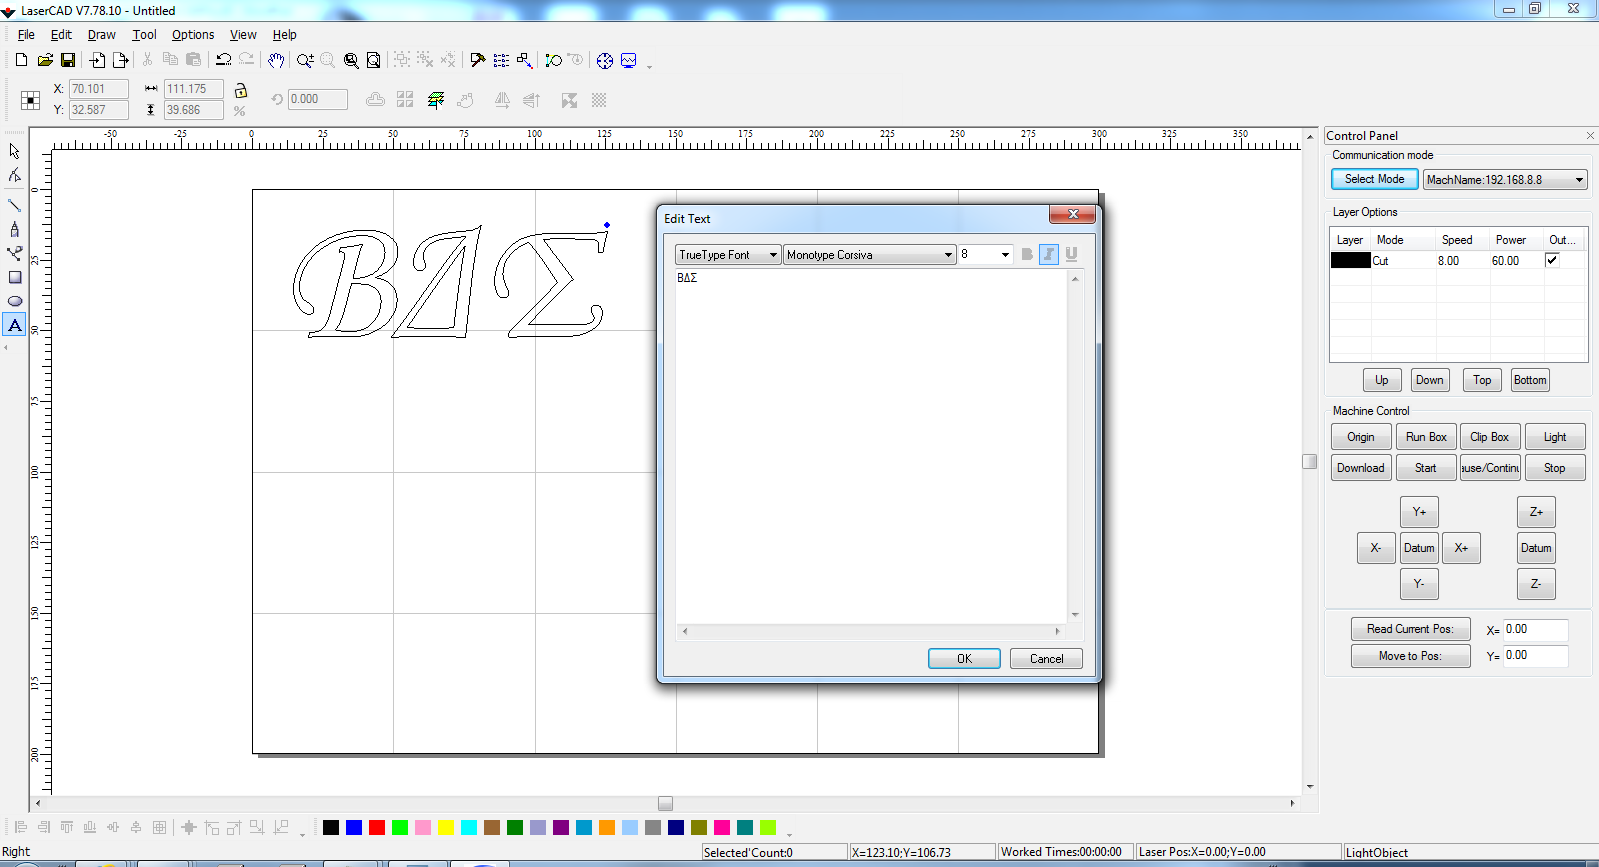Open the MachName 192.168.8.8 dropdown
This screenshot has height=867, width=1599.
(1505, 180)
